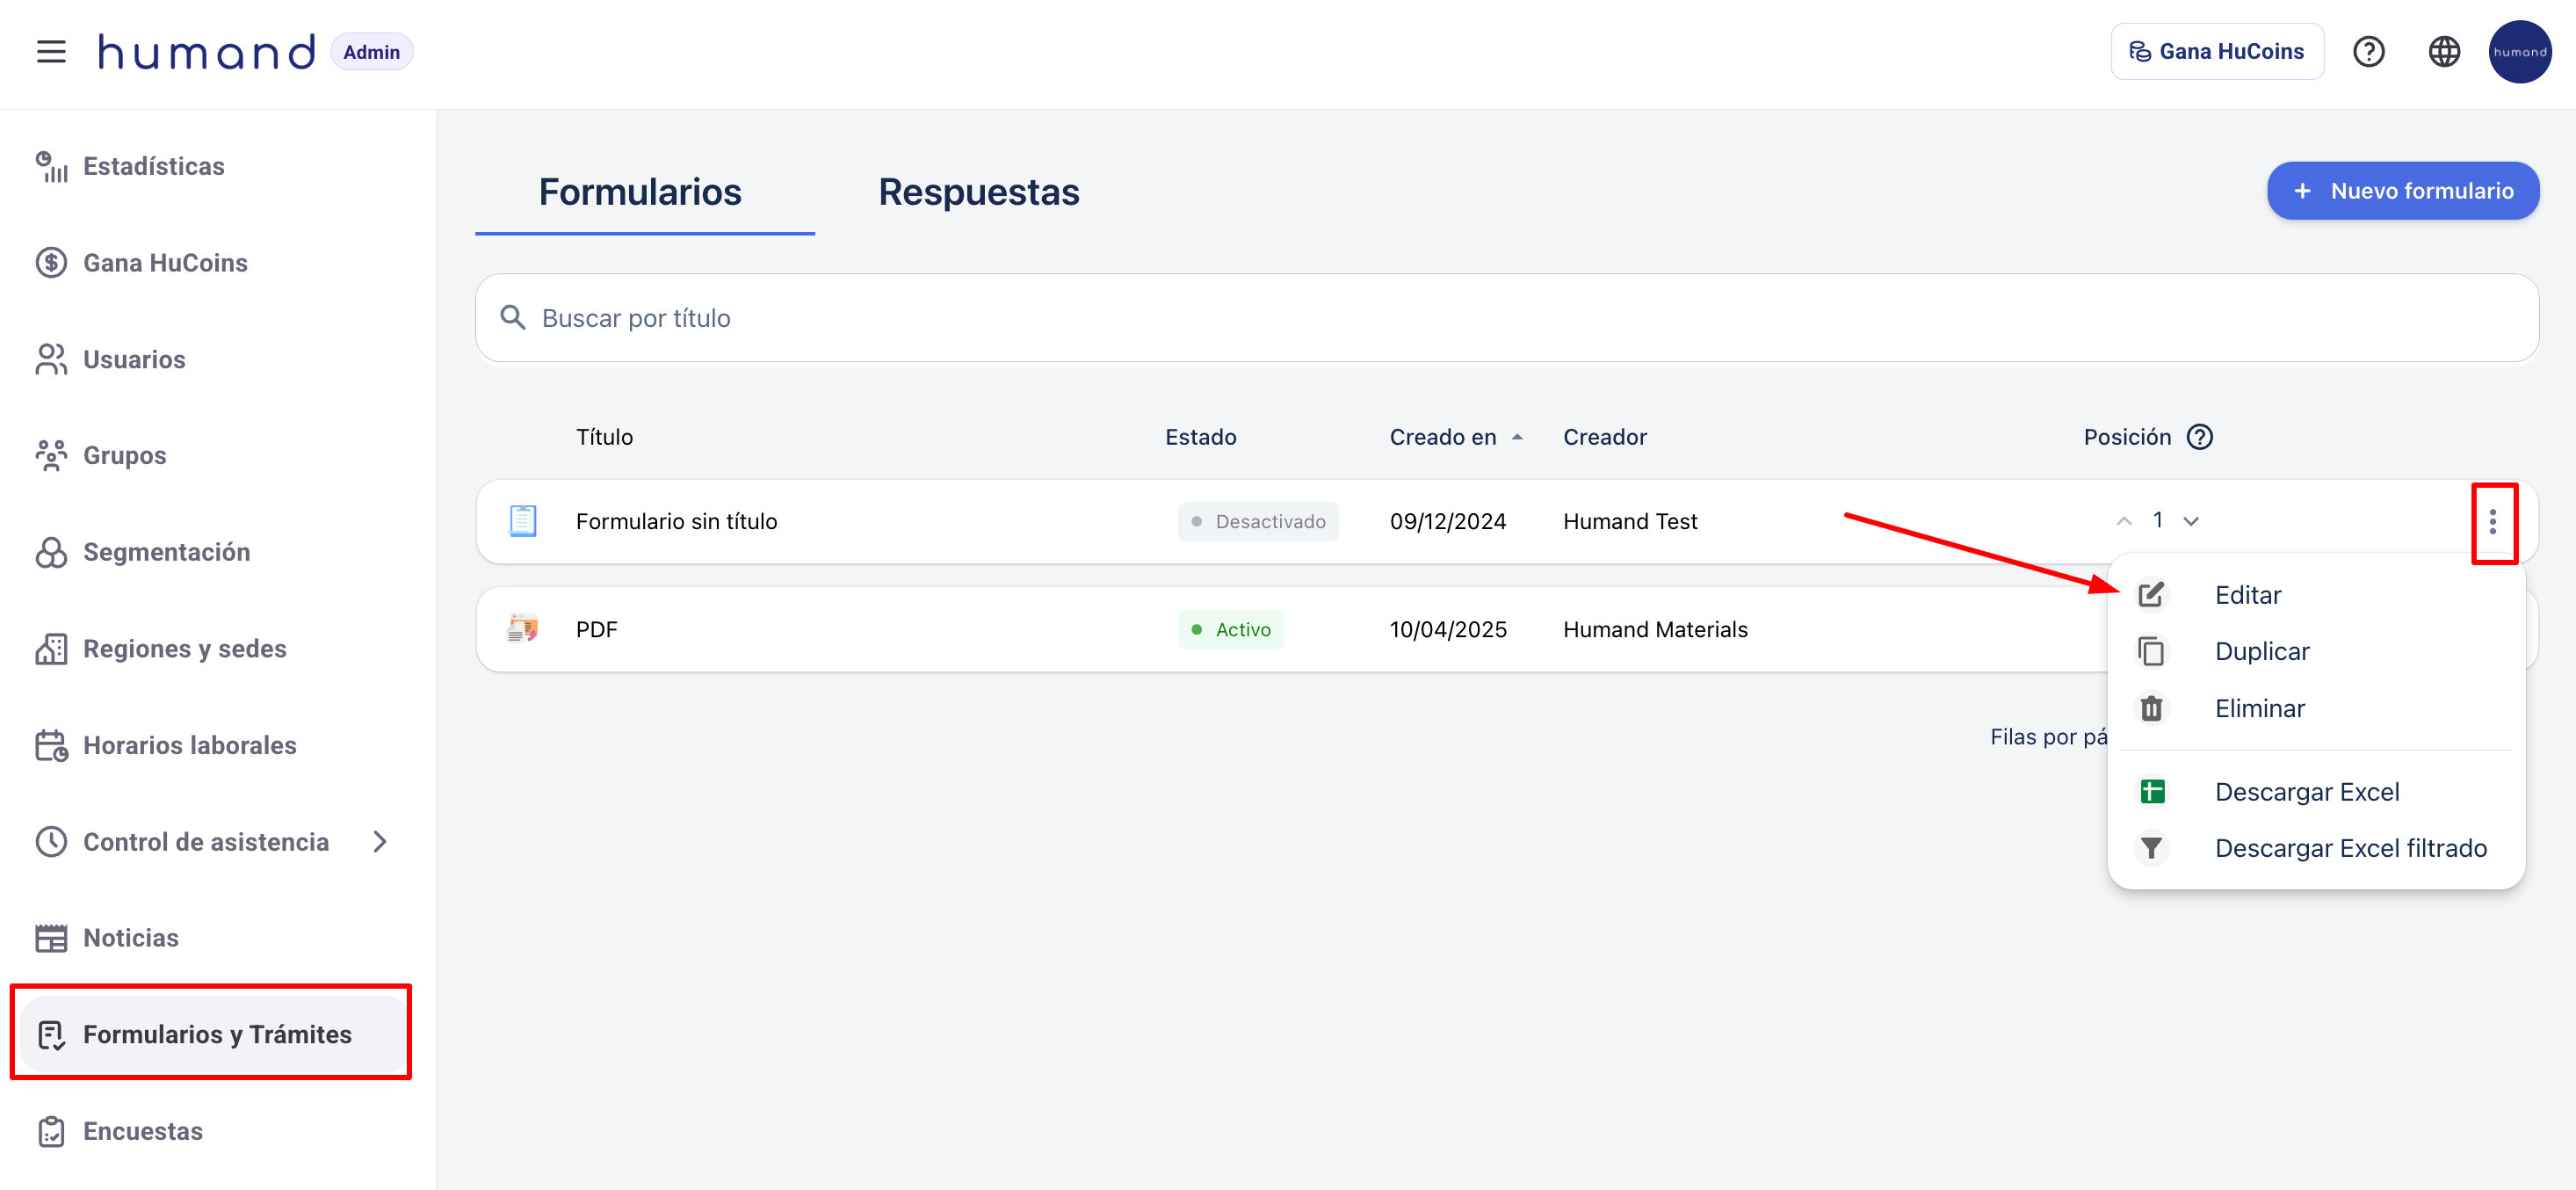The width and height of the screenshot is (2576, 1190).
Task: Move form position down with chevron
Action: (2191, 521)
